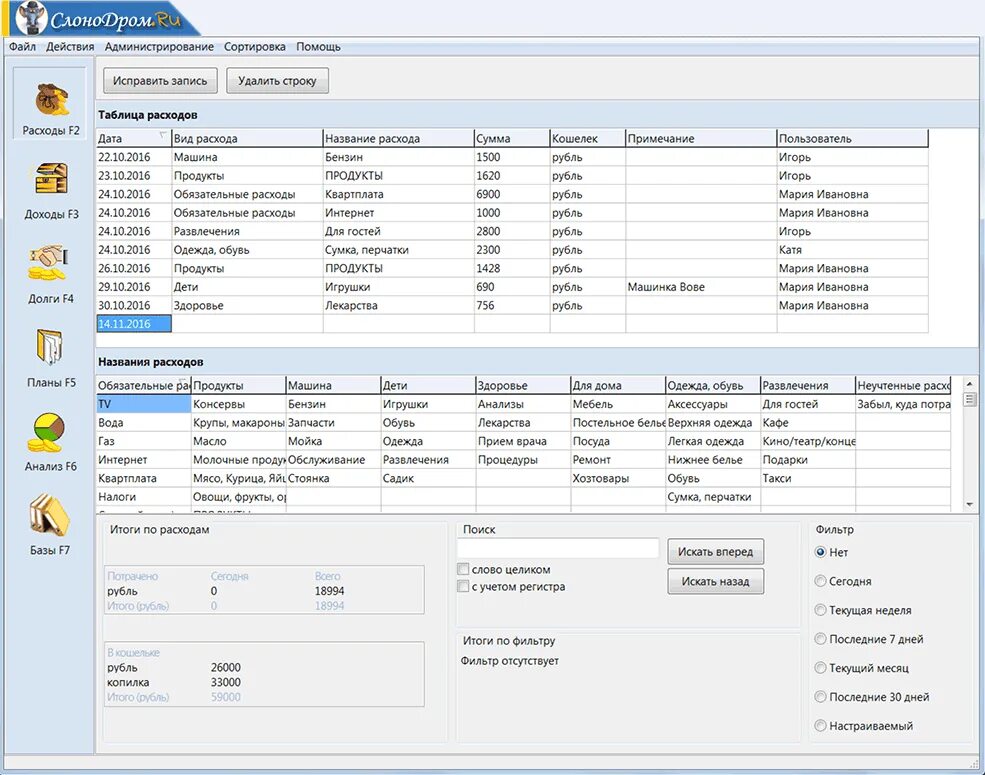This screenshot has width=985, height=775.
Task: Select the Настраиваемый filter option
Action: pos(820,725)
